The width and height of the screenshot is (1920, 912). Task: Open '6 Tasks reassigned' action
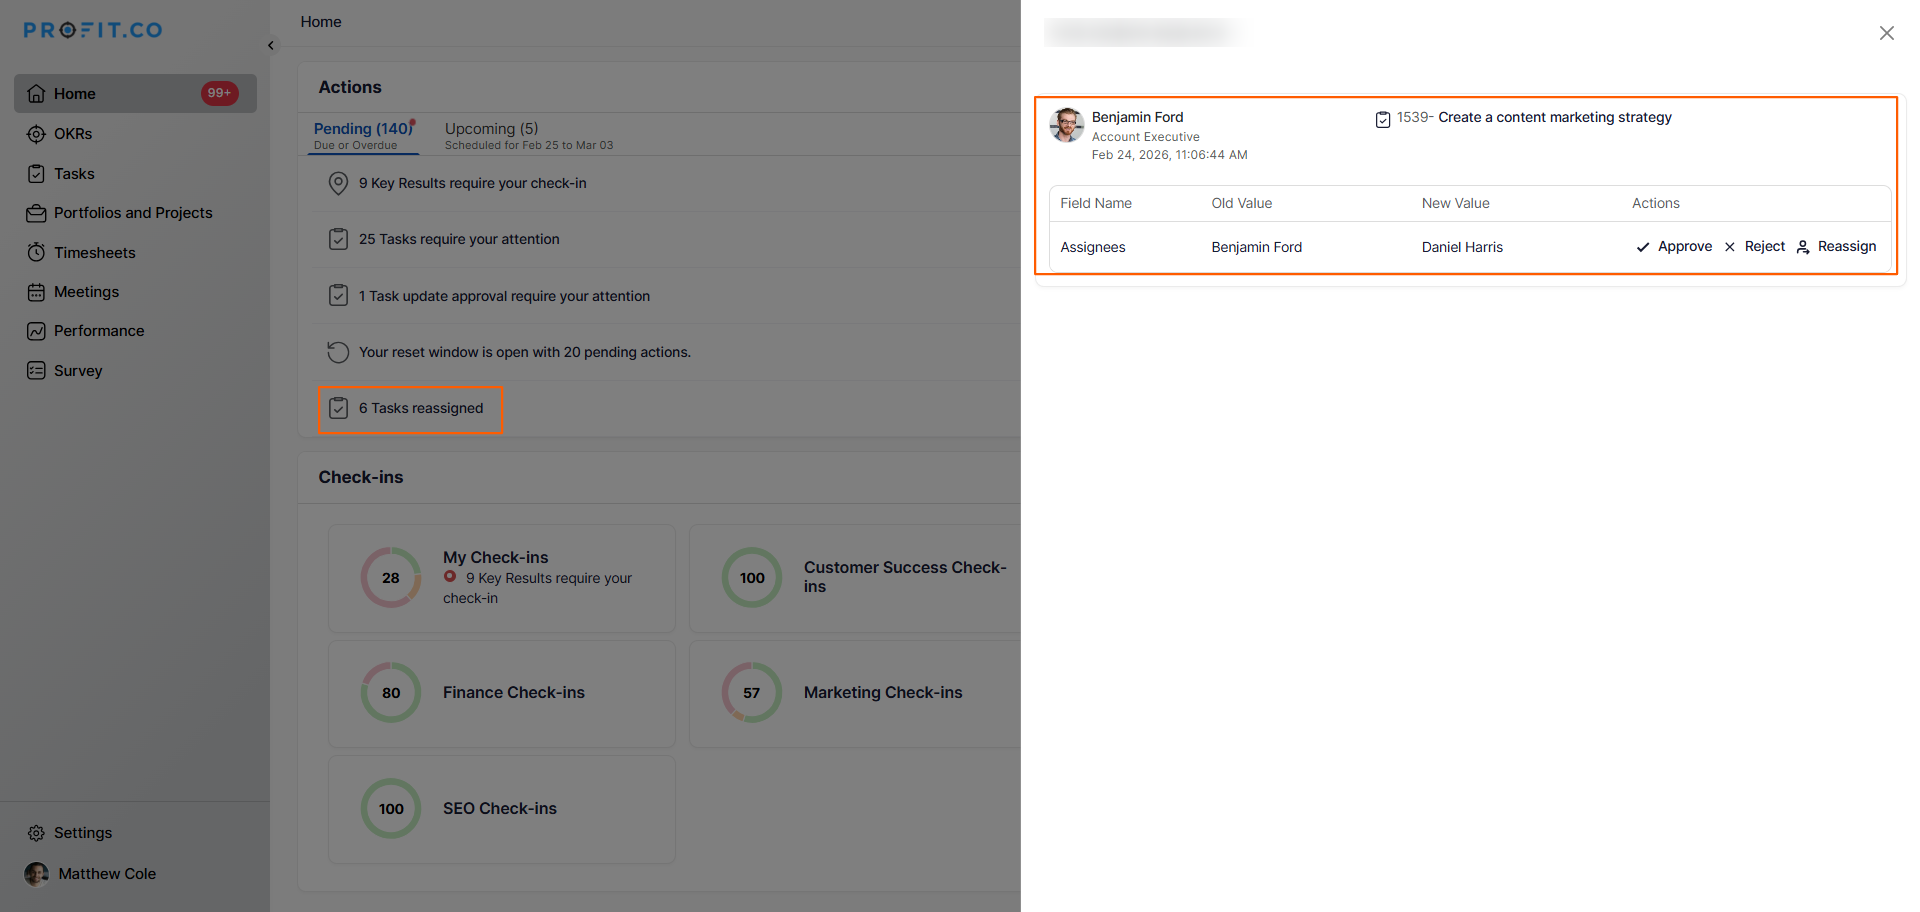pyautogui.click(x=421, y=408)
